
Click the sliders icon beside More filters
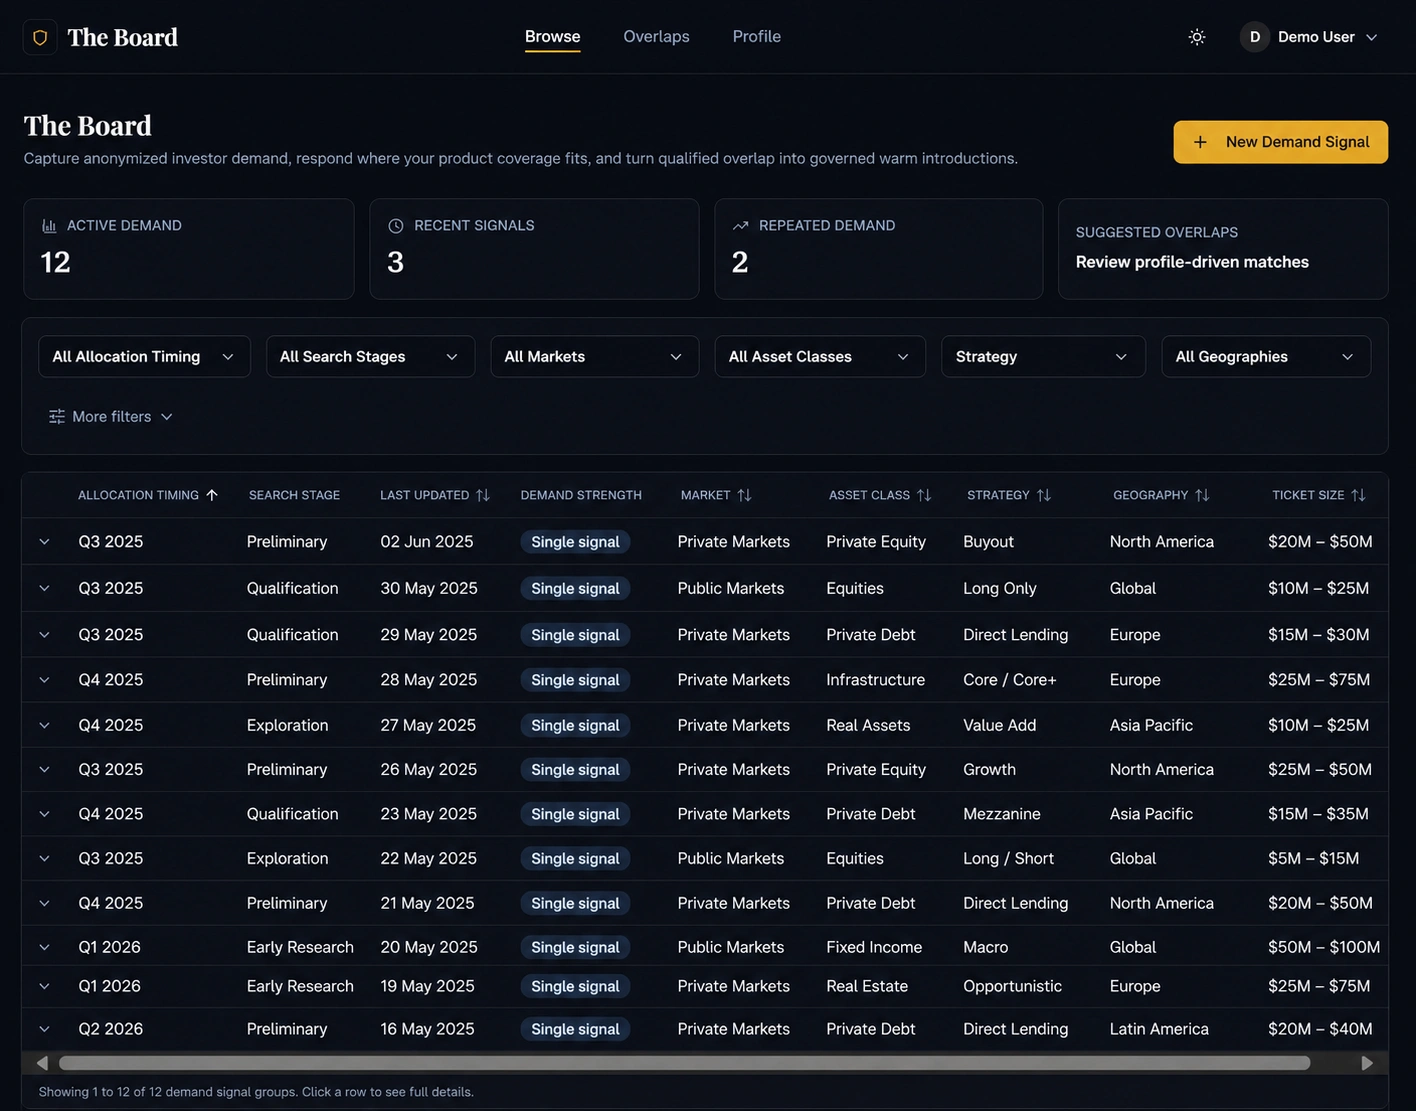57,416
